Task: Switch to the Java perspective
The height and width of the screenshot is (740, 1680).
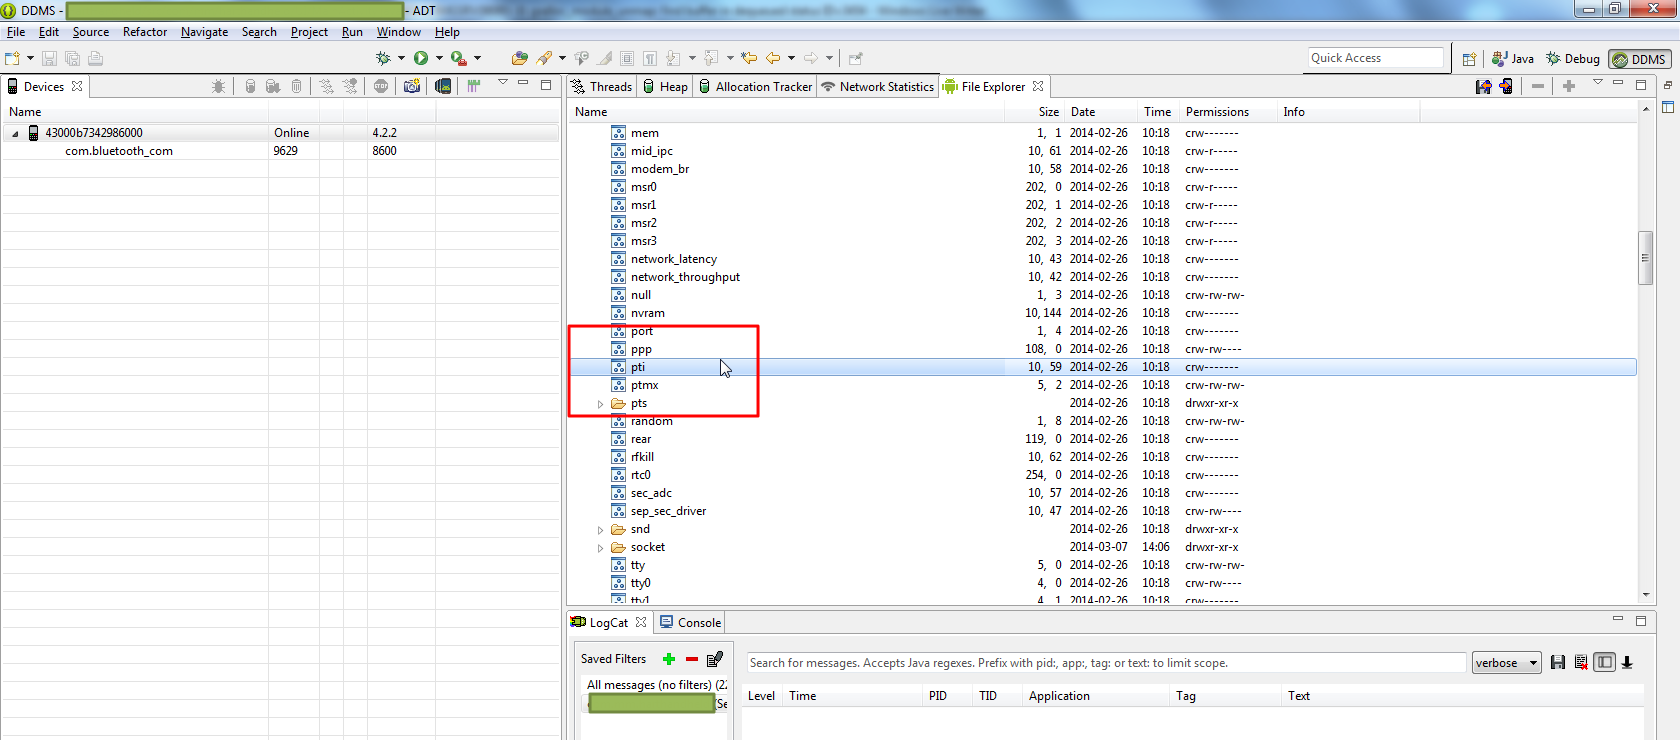Action: pos(1513,59)
